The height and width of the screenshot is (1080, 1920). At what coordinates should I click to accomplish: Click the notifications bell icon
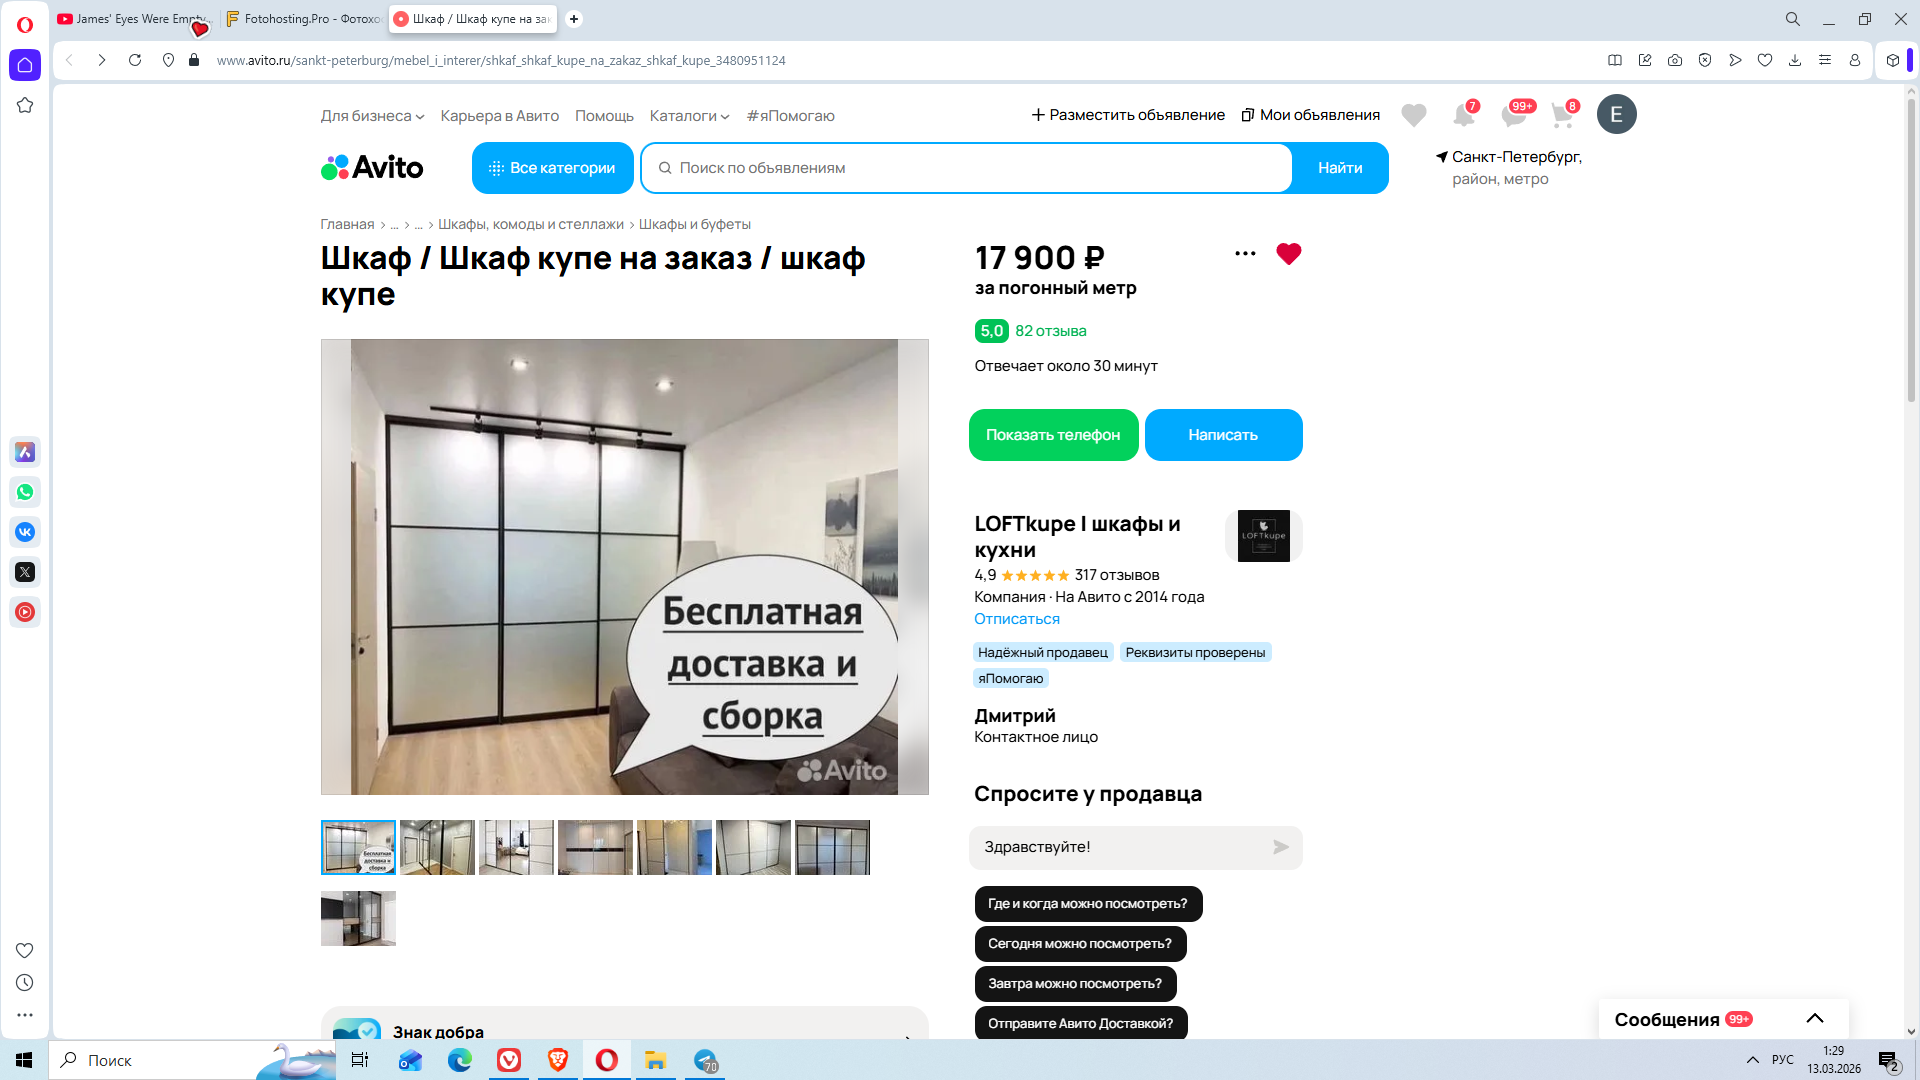coord(1463,115)
